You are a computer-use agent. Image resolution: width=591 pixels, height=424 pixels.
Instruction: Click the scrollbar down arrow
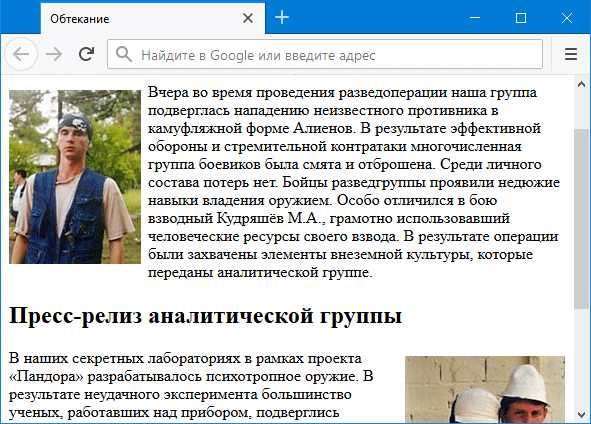(x=581, y=415)
